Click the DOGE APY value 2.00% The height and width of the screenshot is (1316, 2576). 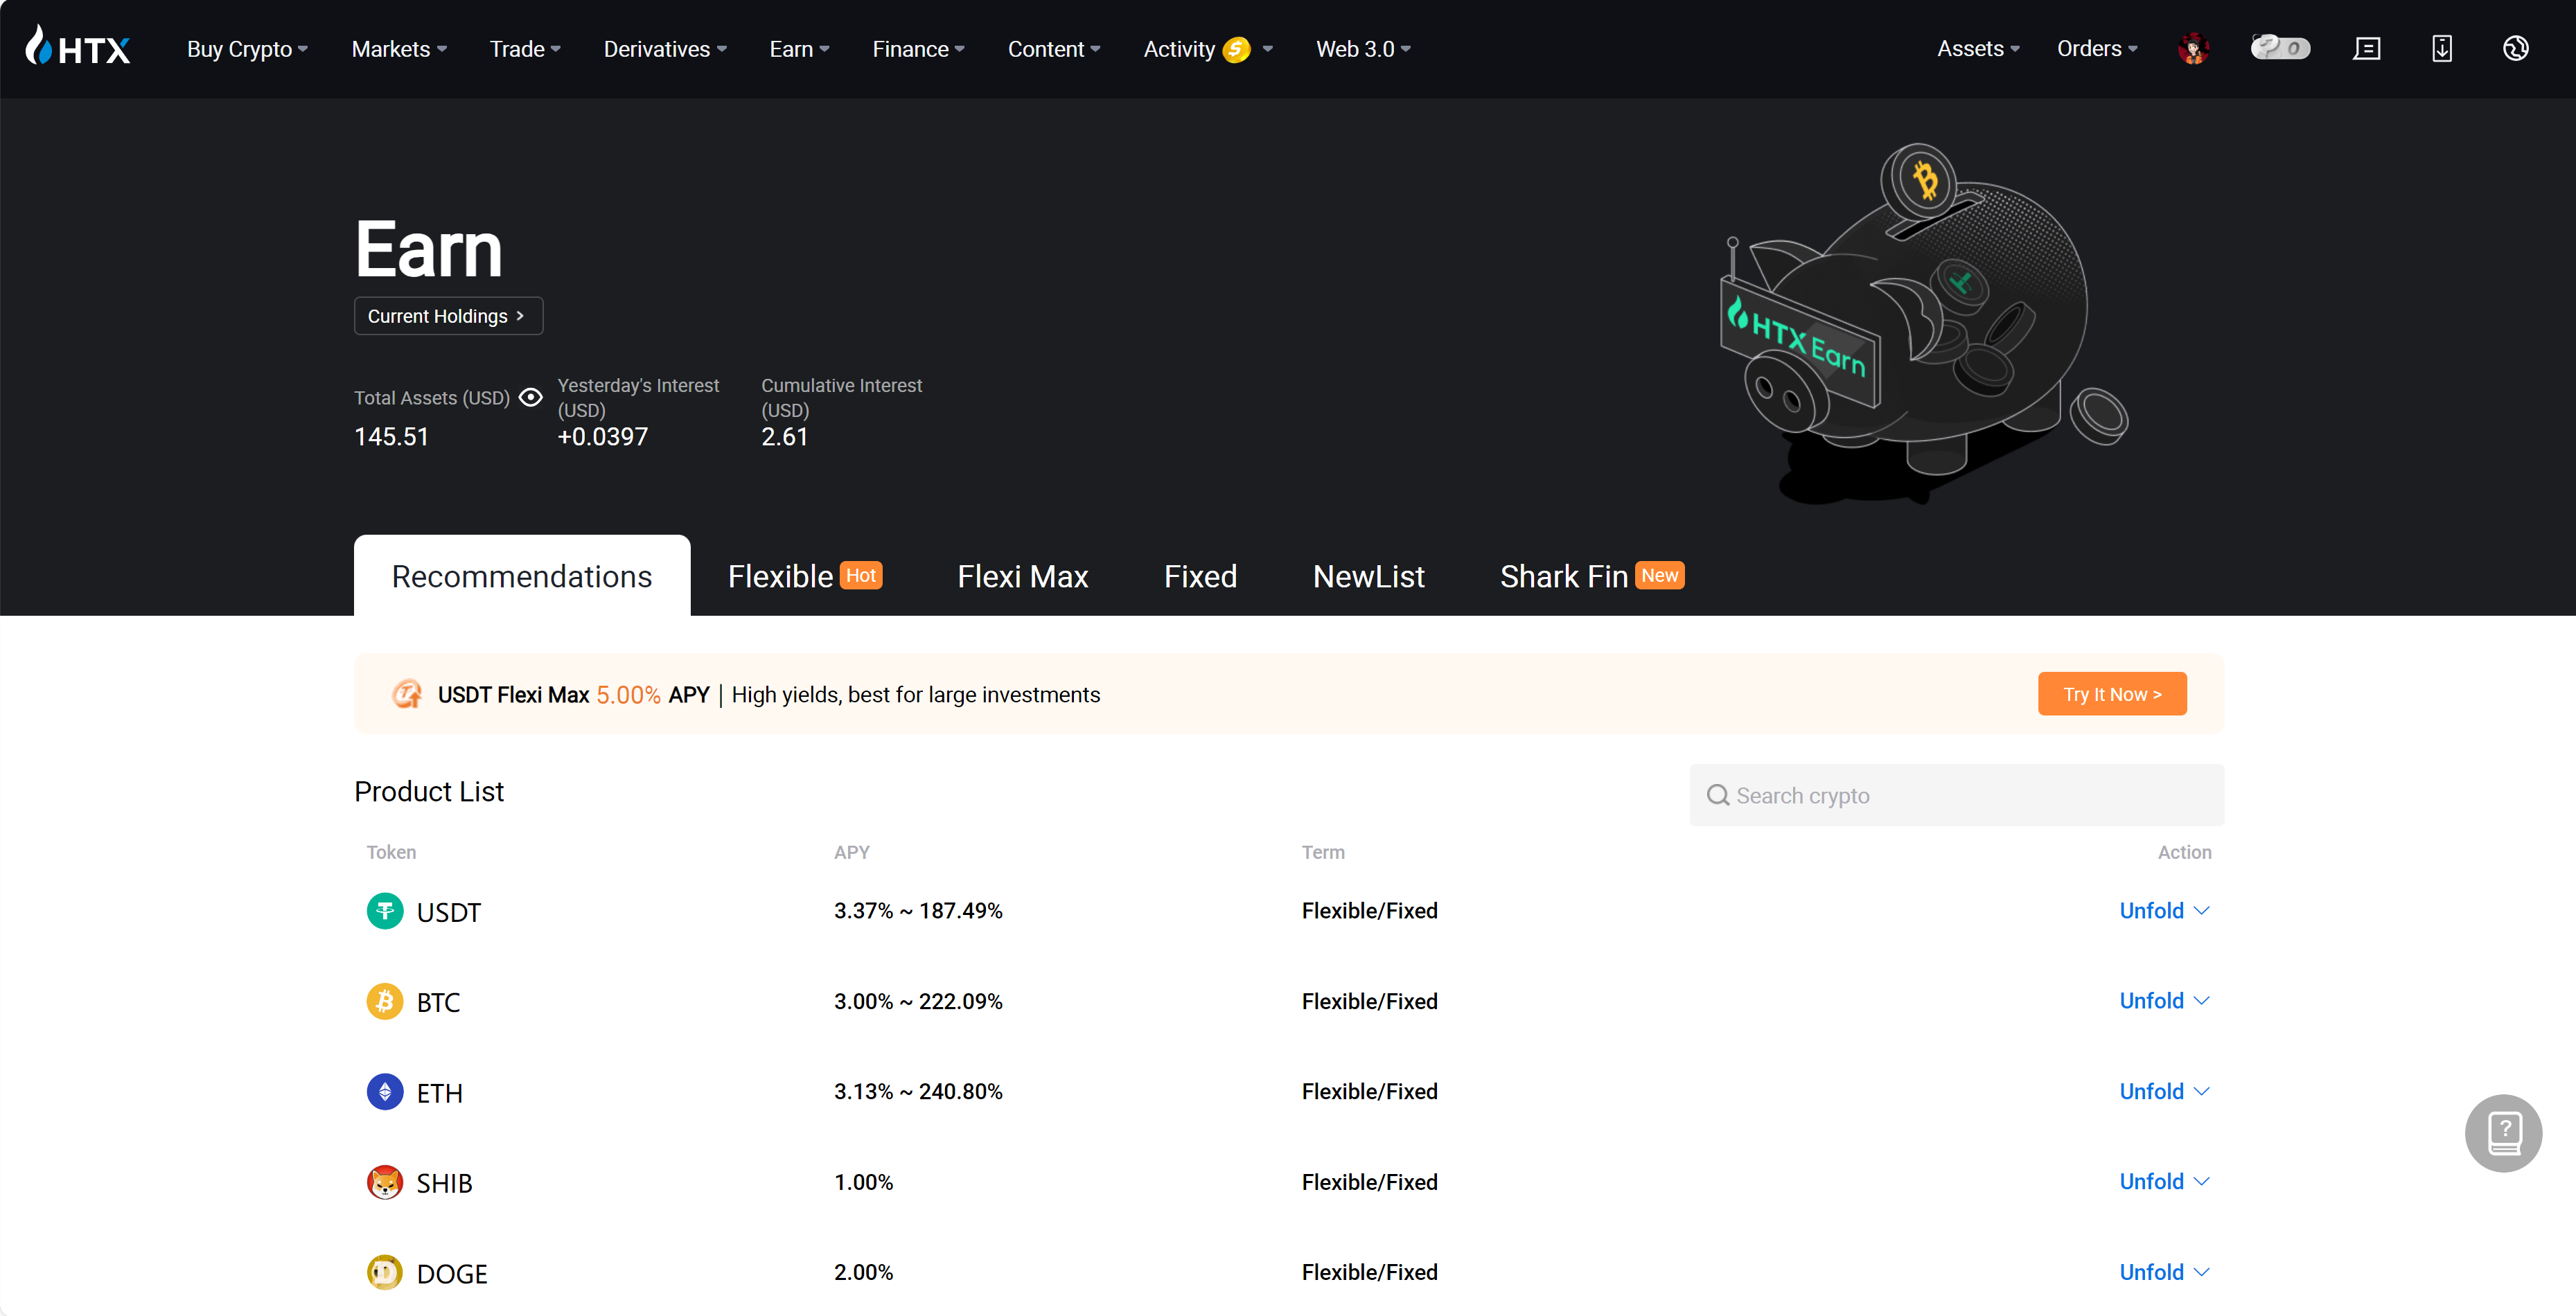[864, 1272]
